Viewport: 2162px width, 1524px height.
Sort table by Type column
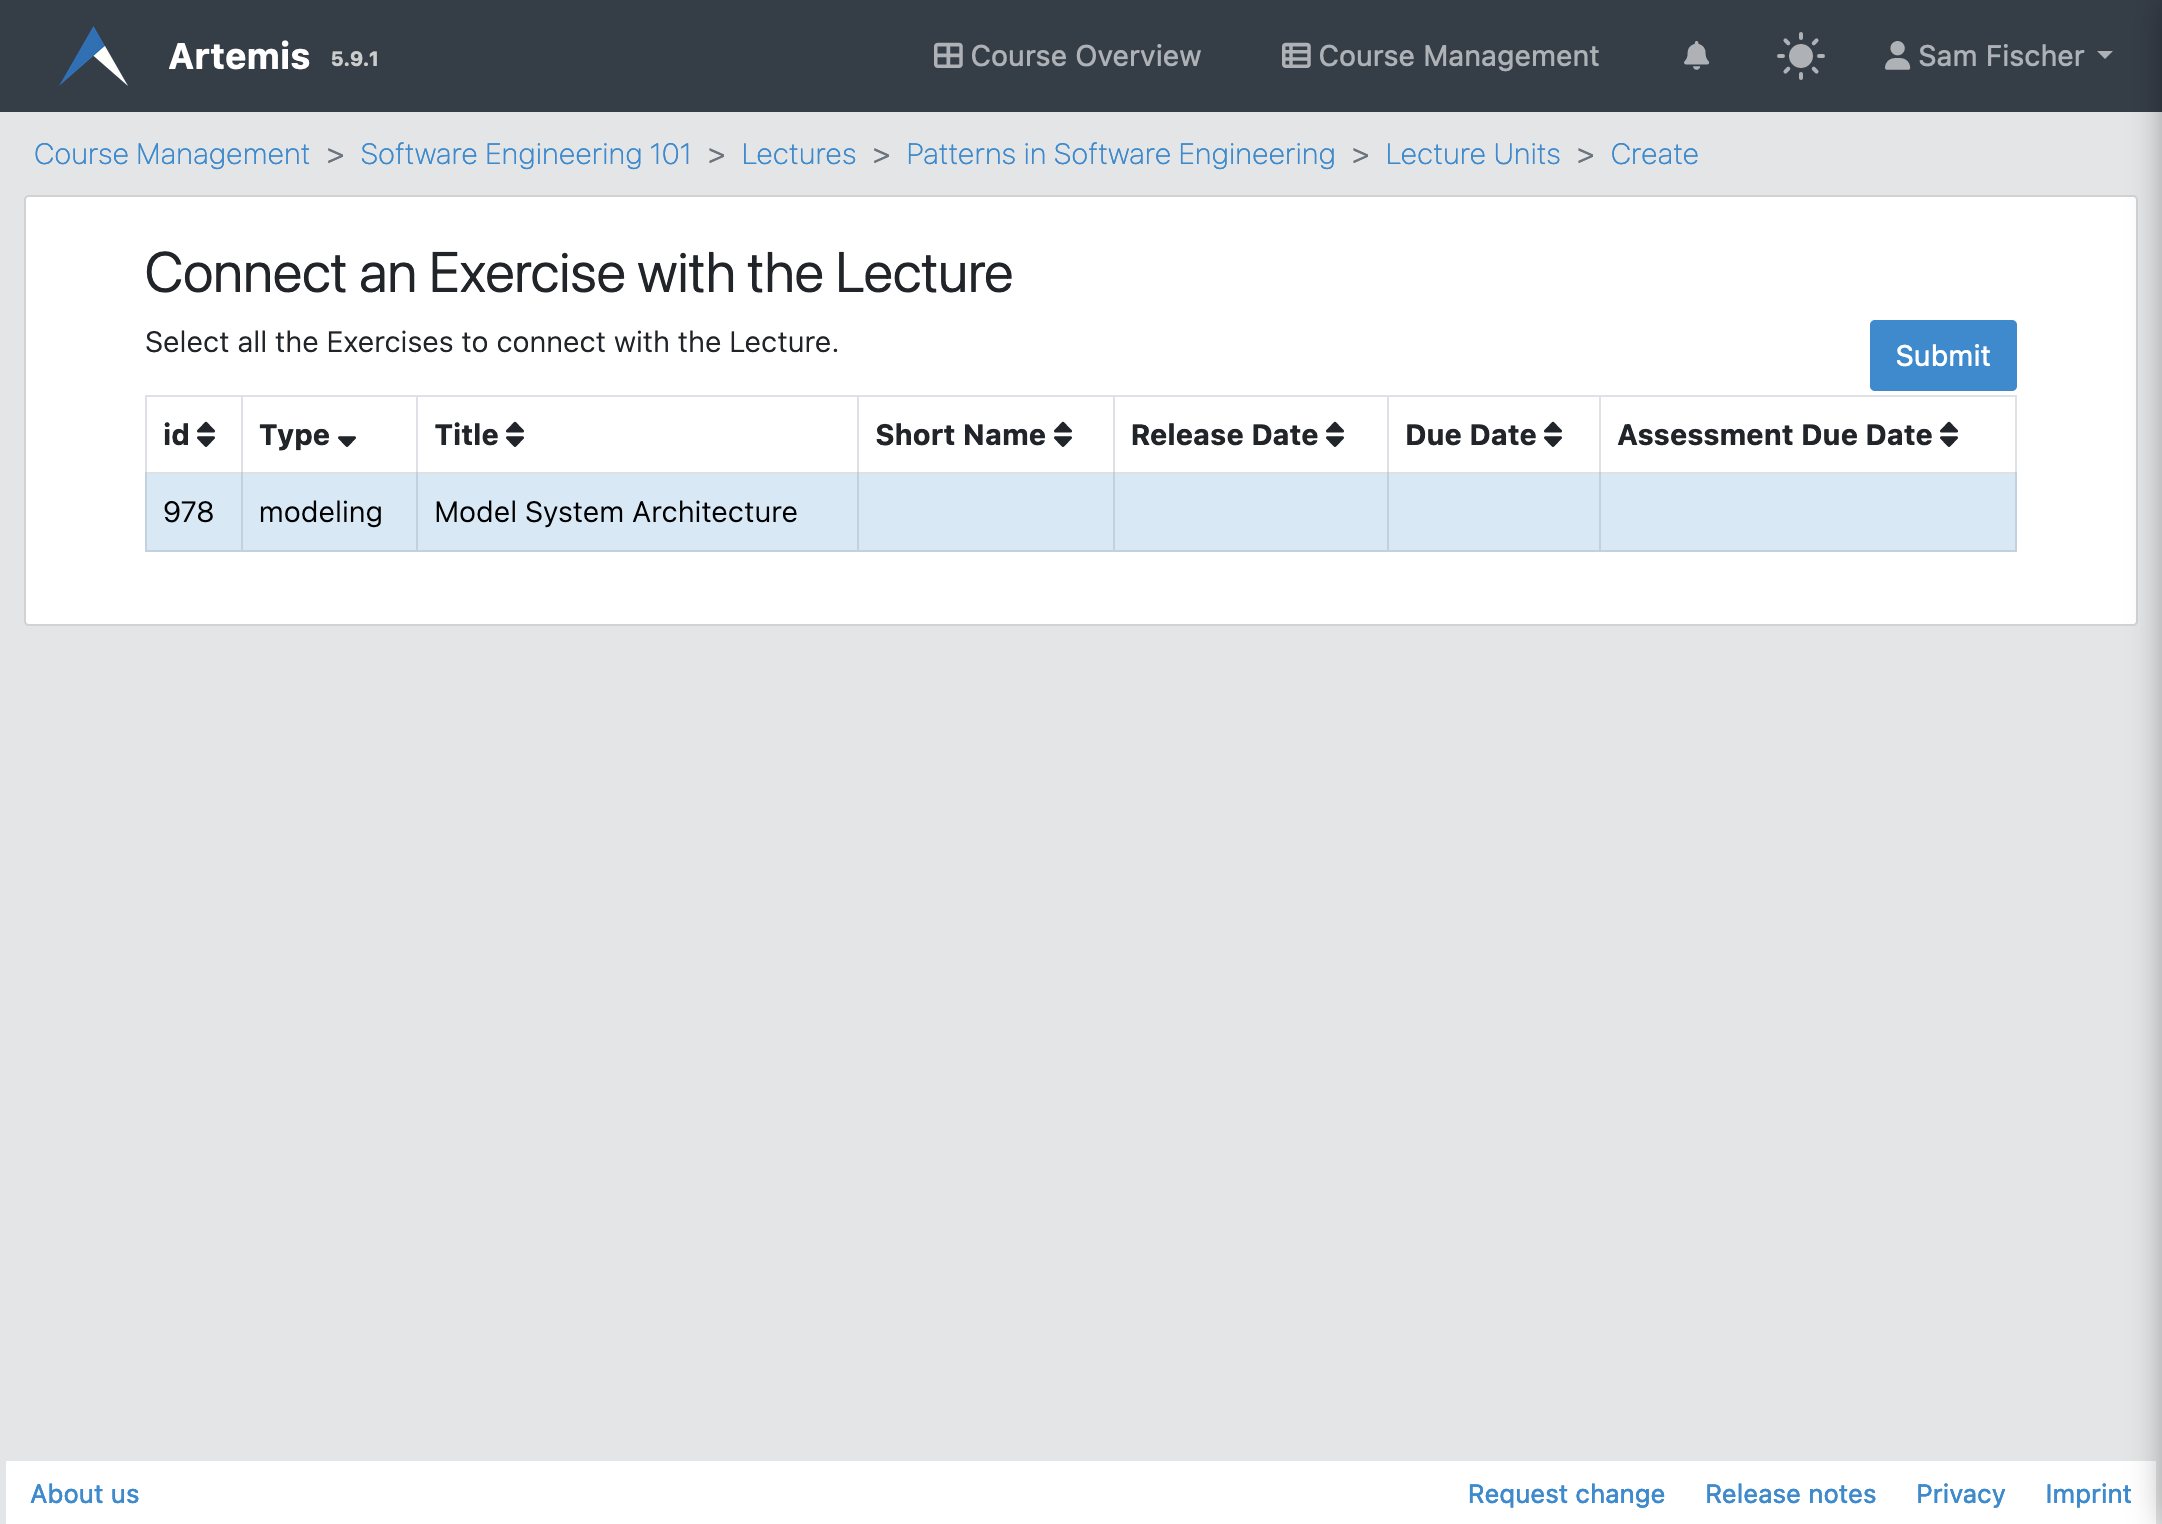[x=308, y=435]
